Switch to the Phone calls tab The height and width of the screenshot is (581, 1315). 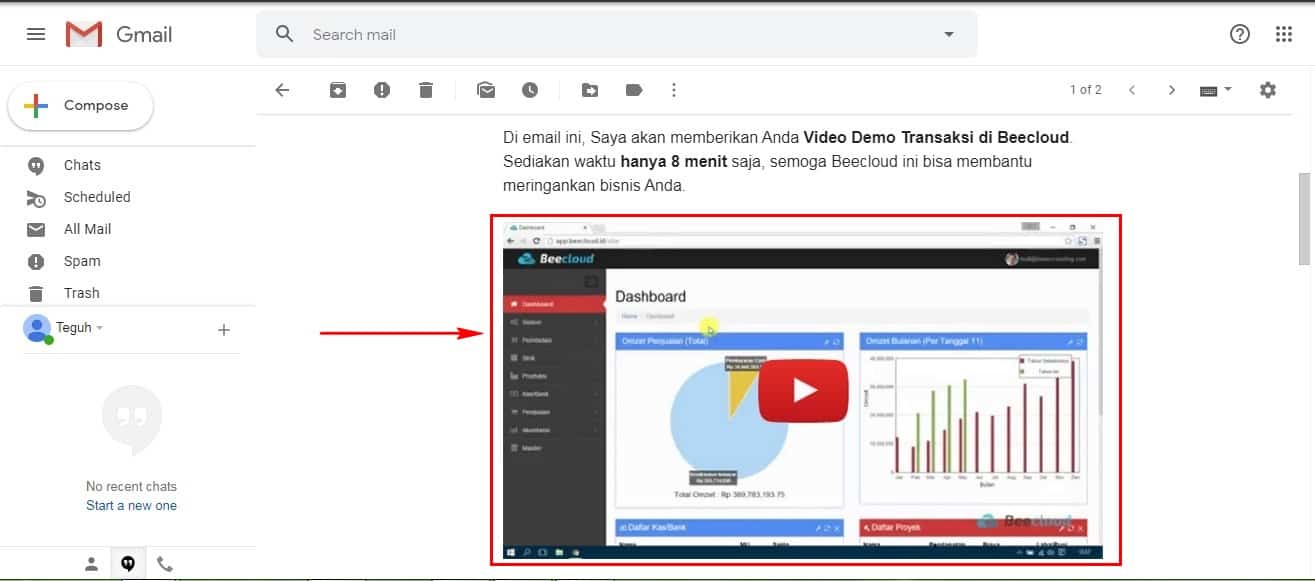click(x=165, y=564)
